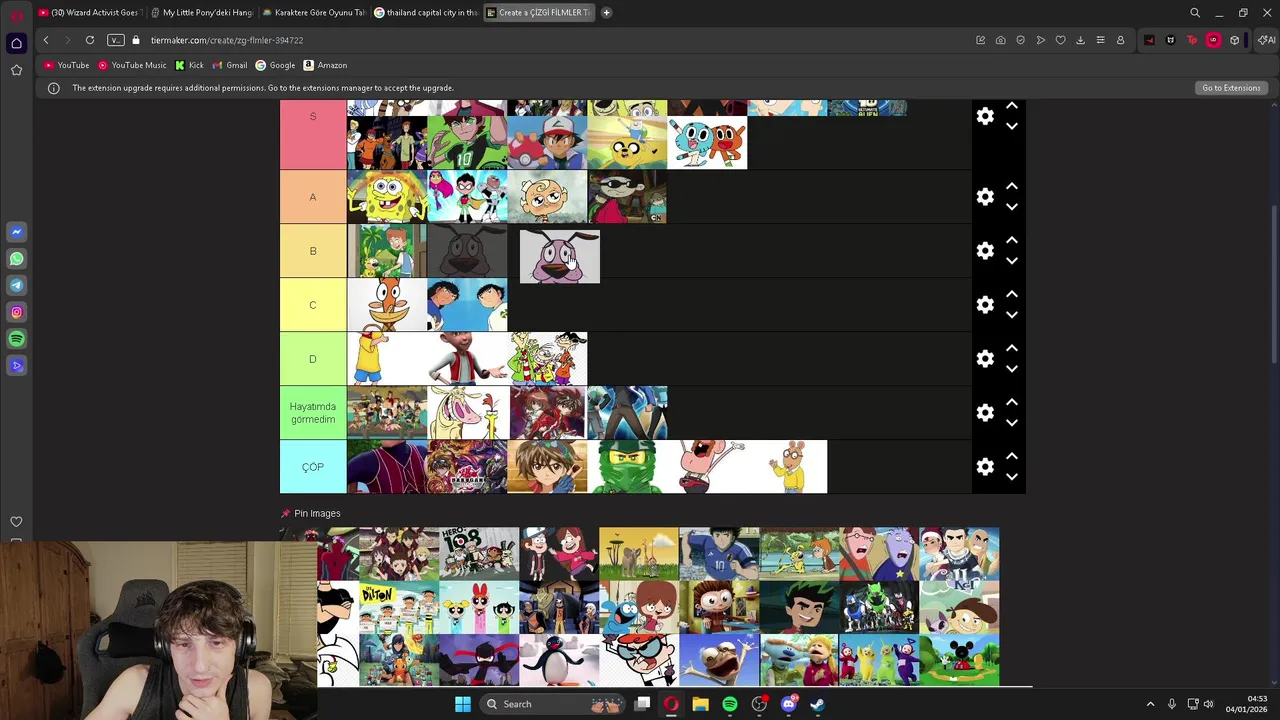Open settings gear for C tier row
The width and height of the screenshot is (1280, 720).
[x=985, y=305]
